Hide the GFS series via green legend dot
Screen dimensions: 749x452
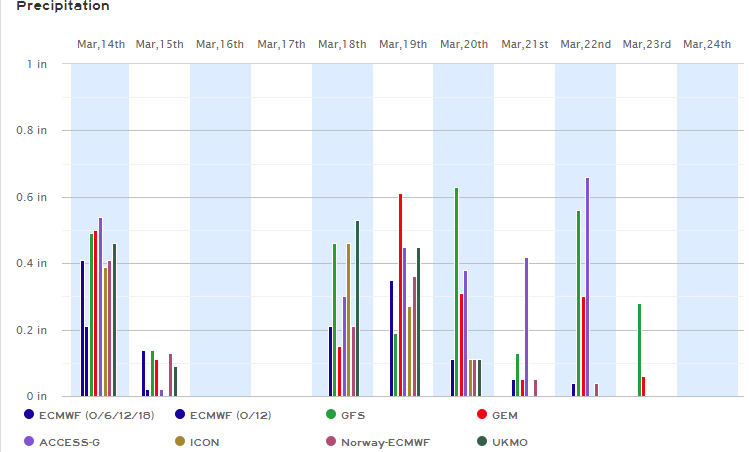pyautogui.click(x=329, y=414)
